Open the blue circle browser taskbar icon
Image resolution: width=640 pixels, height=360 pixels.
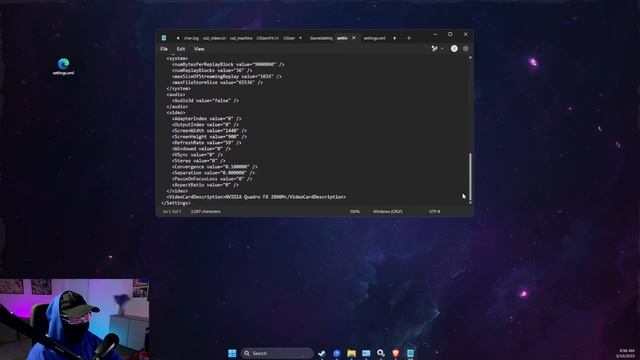[336, 353]
